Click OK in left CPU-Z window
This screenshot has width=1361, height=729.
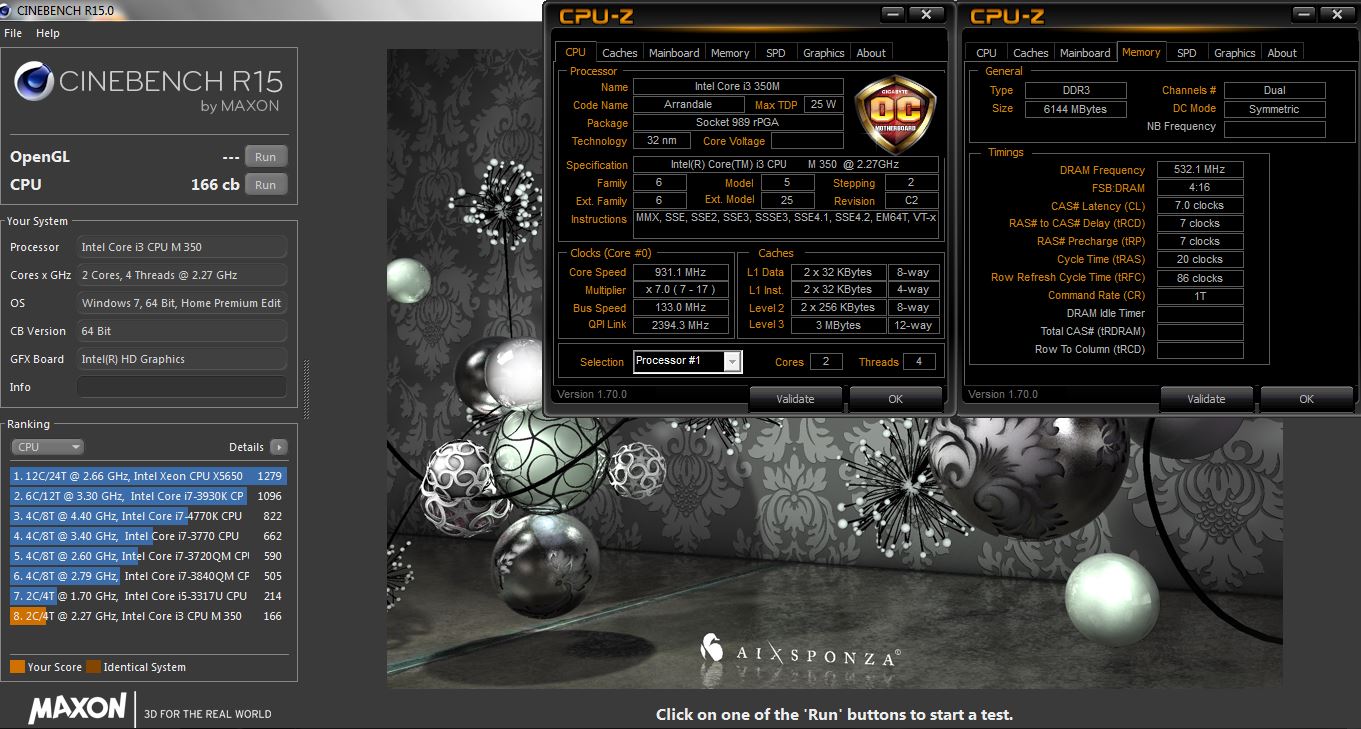pyautogui.click(x=895, y=399)
